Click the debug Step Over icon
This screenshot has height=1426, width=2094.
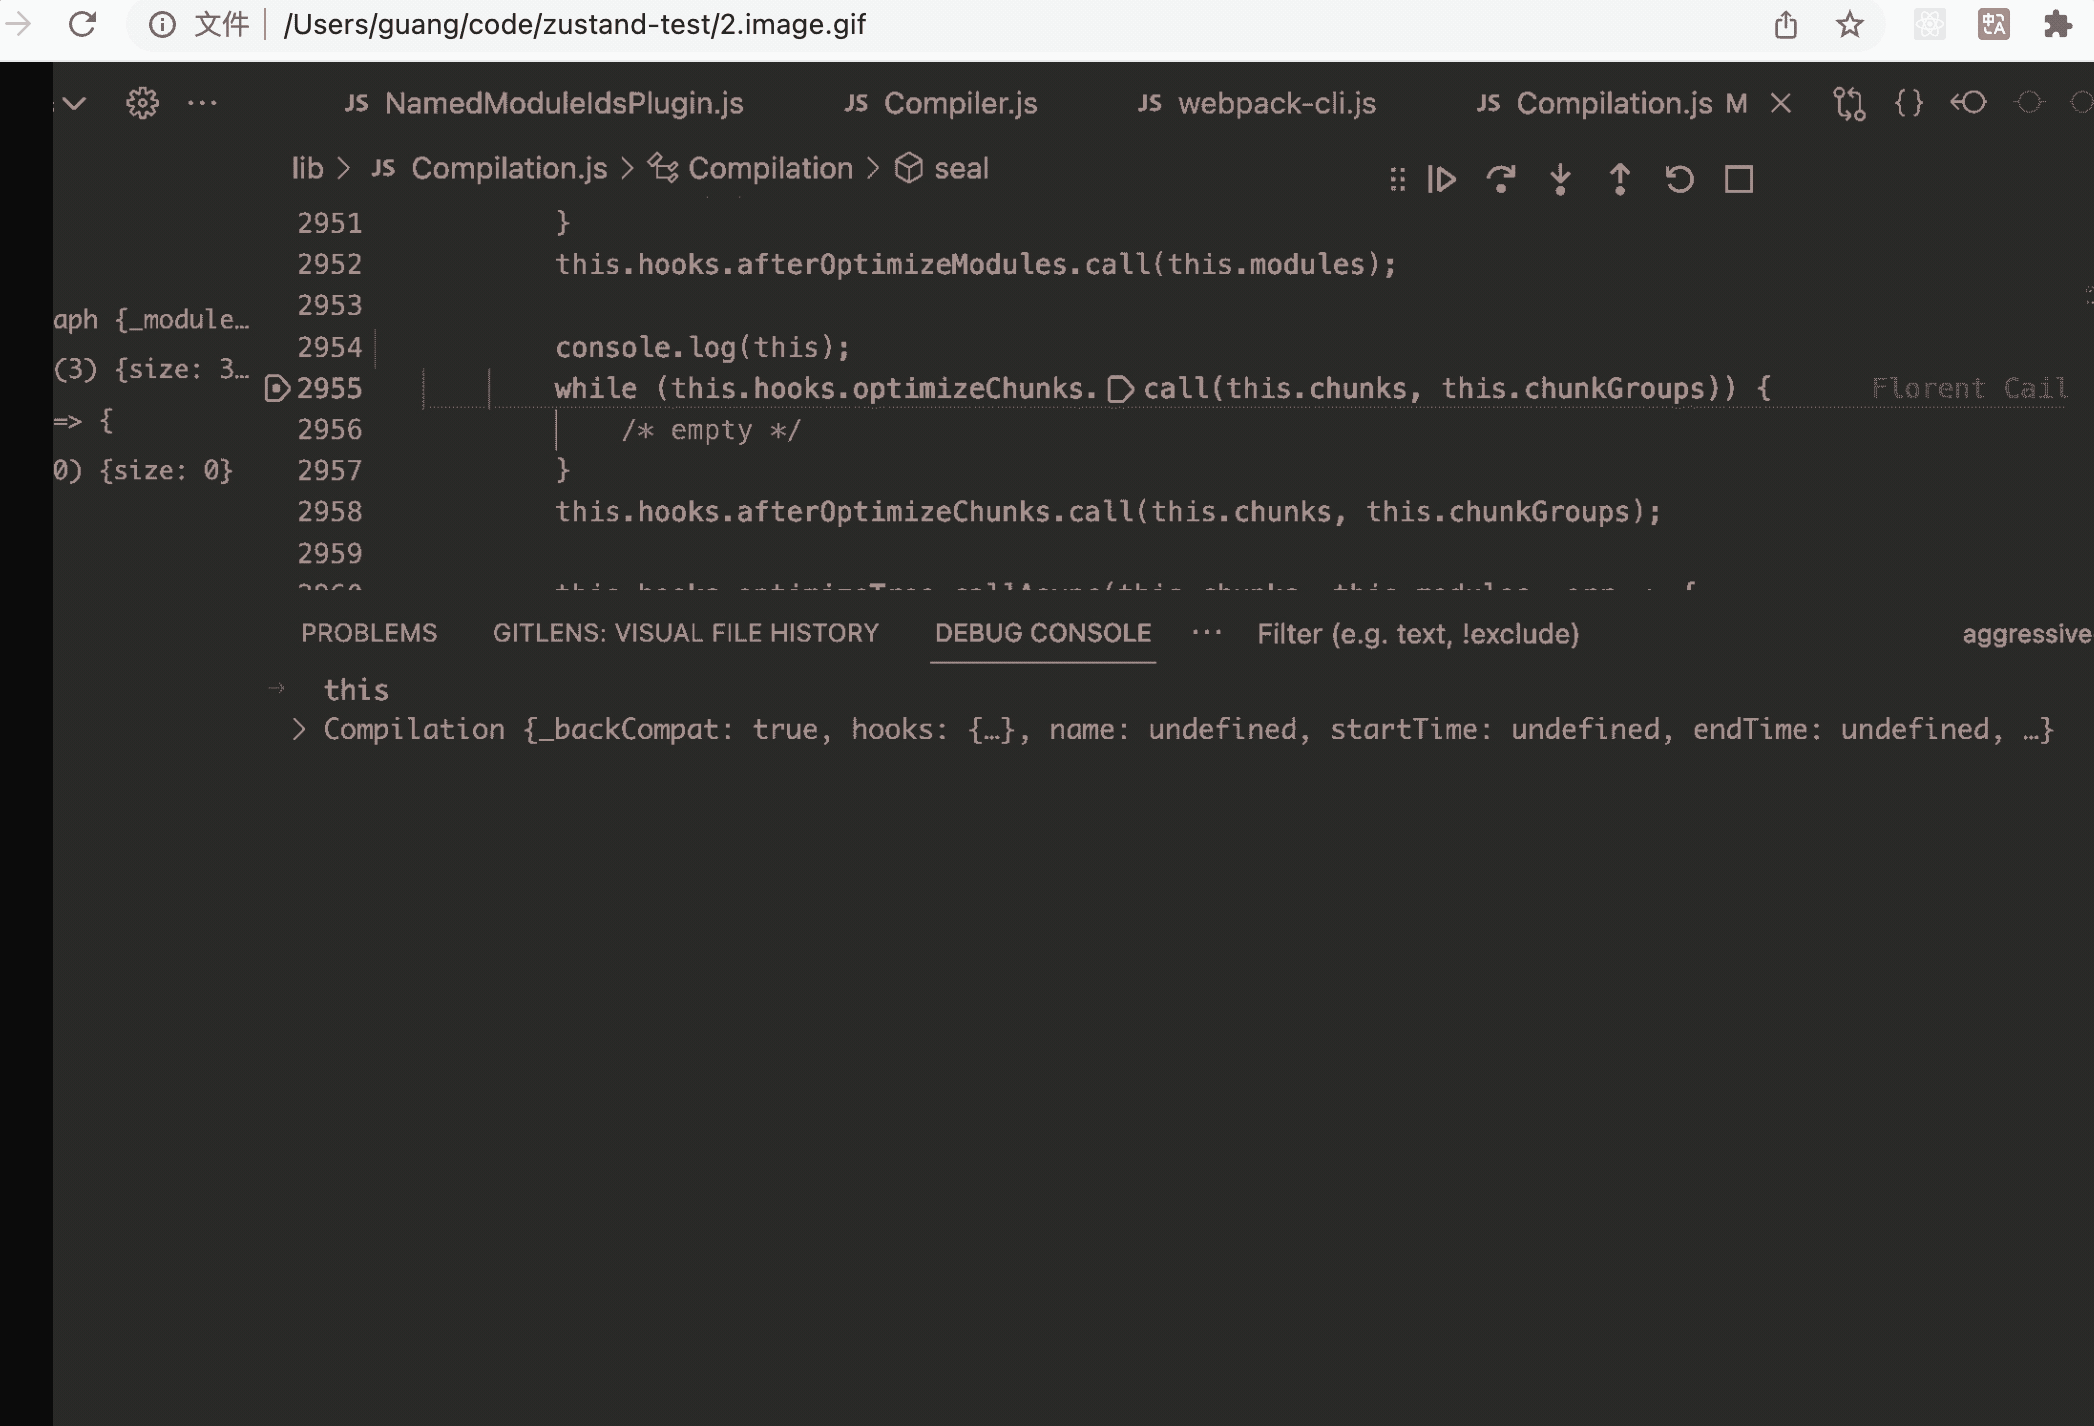[1500, 180]
